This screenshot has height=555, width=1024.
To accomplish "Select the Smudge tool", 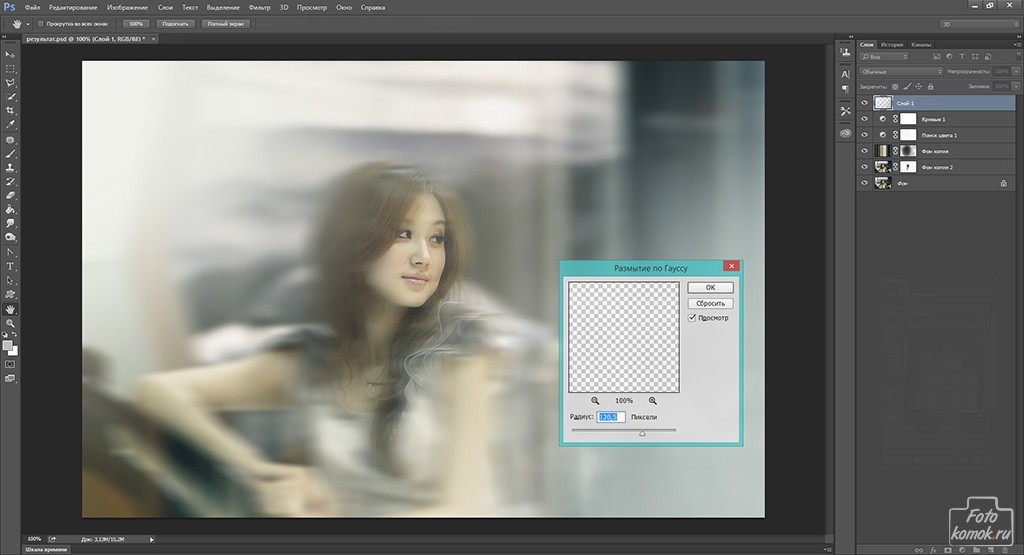I will [x=10, y=223].
